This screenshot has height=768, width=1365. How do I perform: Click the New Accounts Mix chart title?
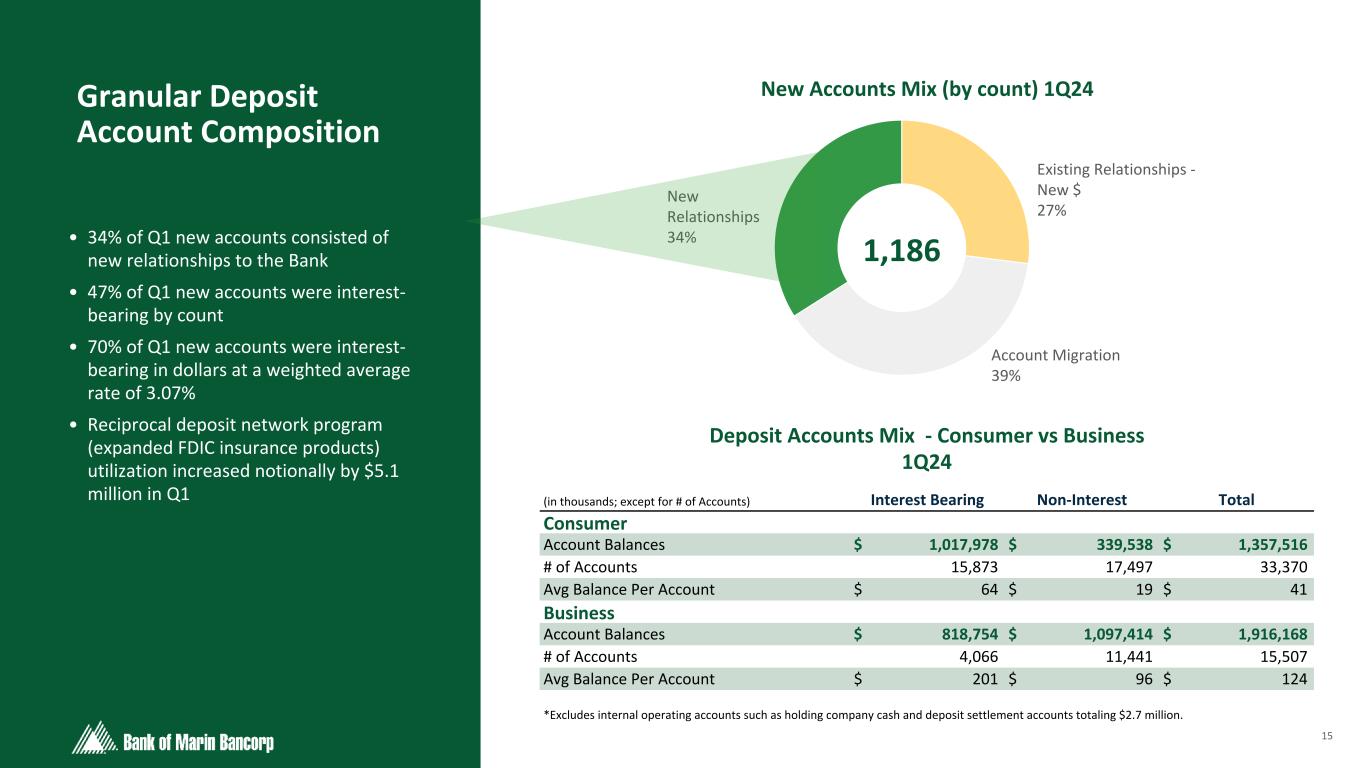(927, 89)
